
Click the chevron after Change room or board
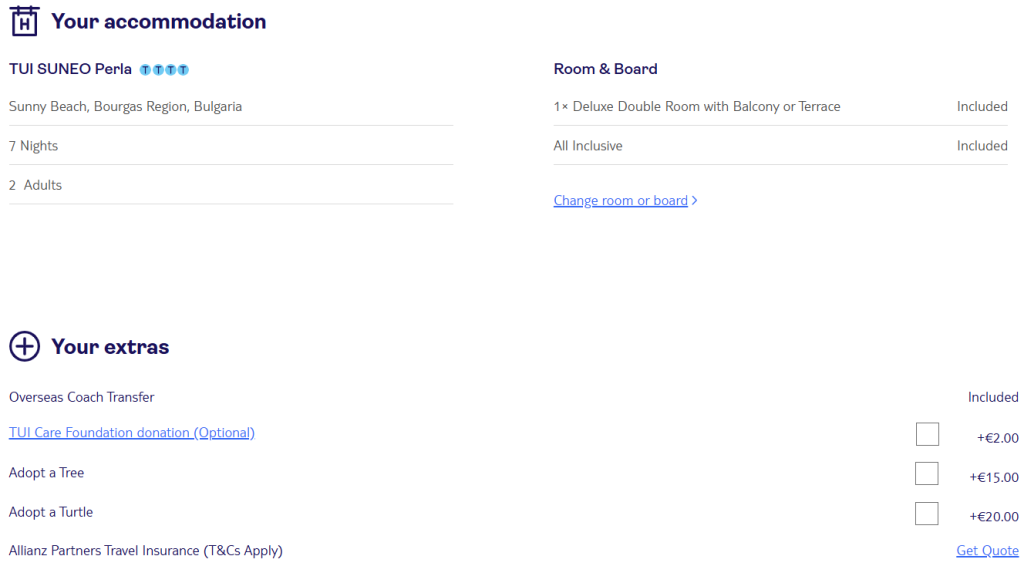pyautogui.click(x=695, y=200)
